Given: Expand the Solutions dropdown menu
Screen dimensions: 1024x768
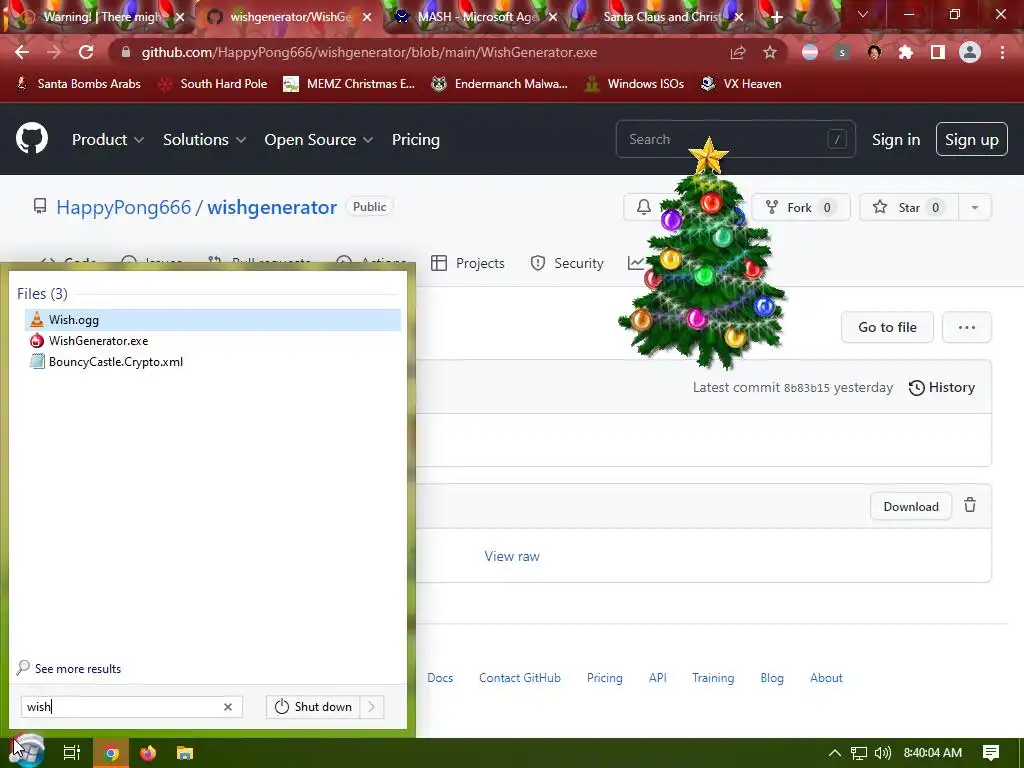Looking at the screenshot, I should pos(204,139).
